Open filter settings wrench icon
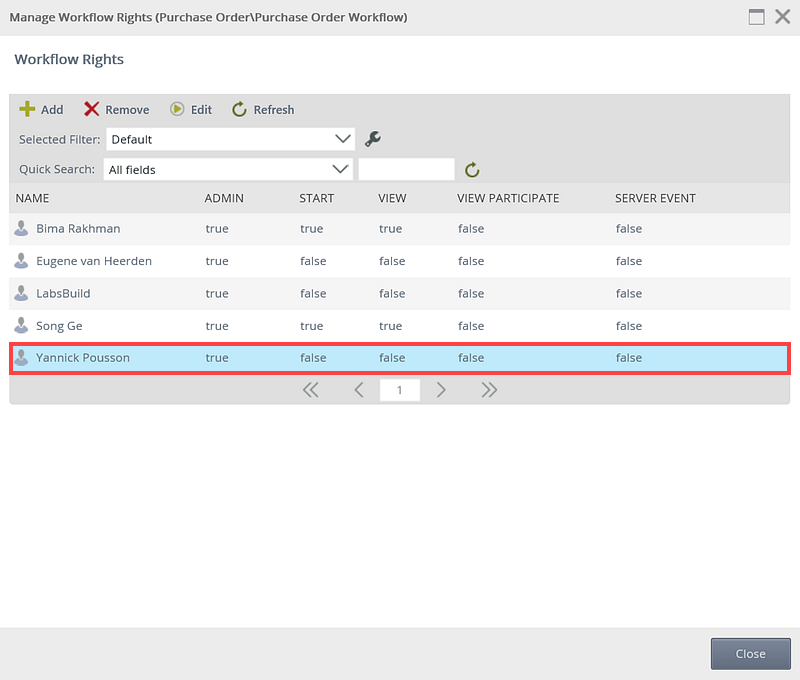 coord(373,139)
